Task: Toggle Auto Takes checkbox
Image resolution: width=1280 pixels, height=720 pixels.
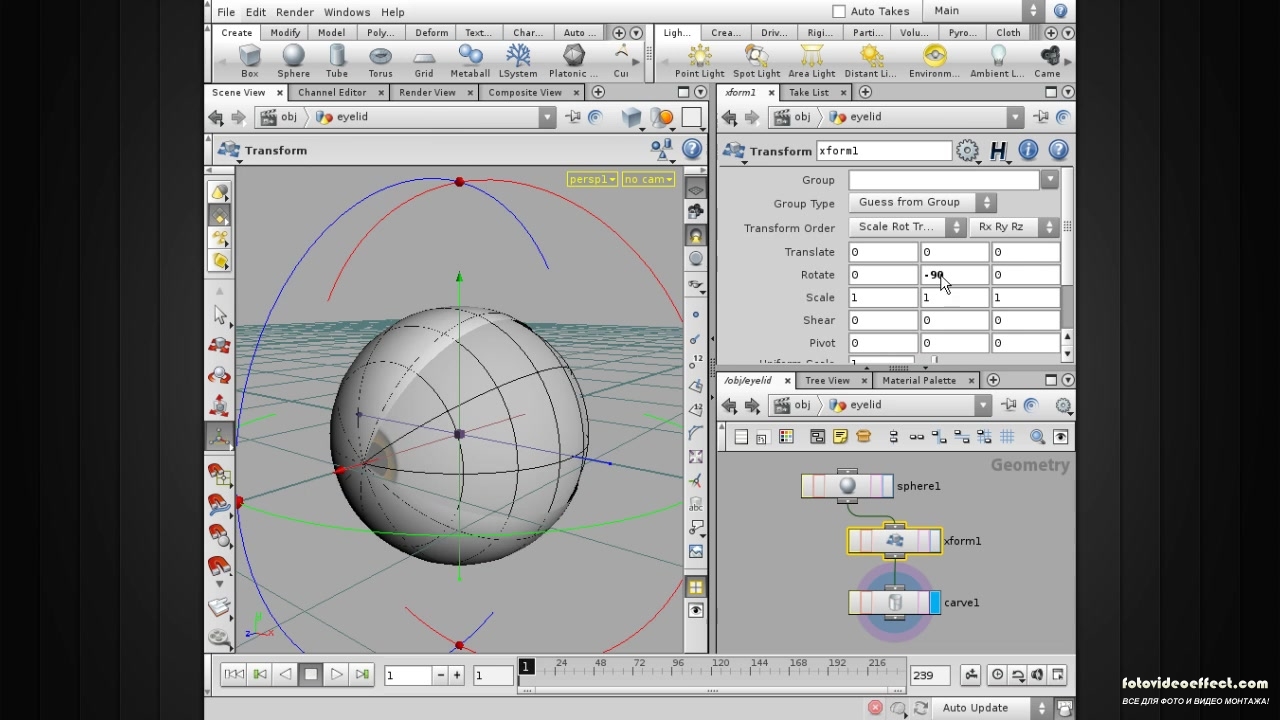Action: (839, 11)
